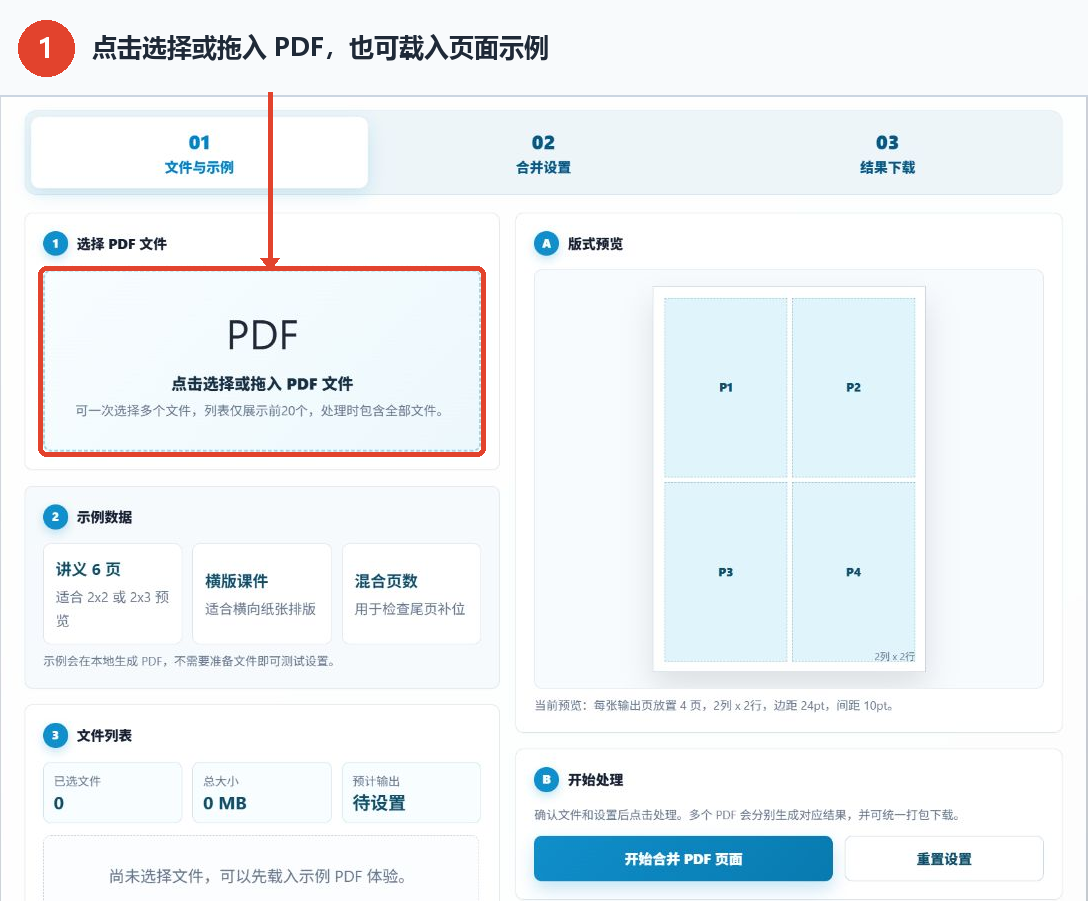
Task: Click the 示例会在本地生成 PDF note
Action: click(x=189, y=661)
